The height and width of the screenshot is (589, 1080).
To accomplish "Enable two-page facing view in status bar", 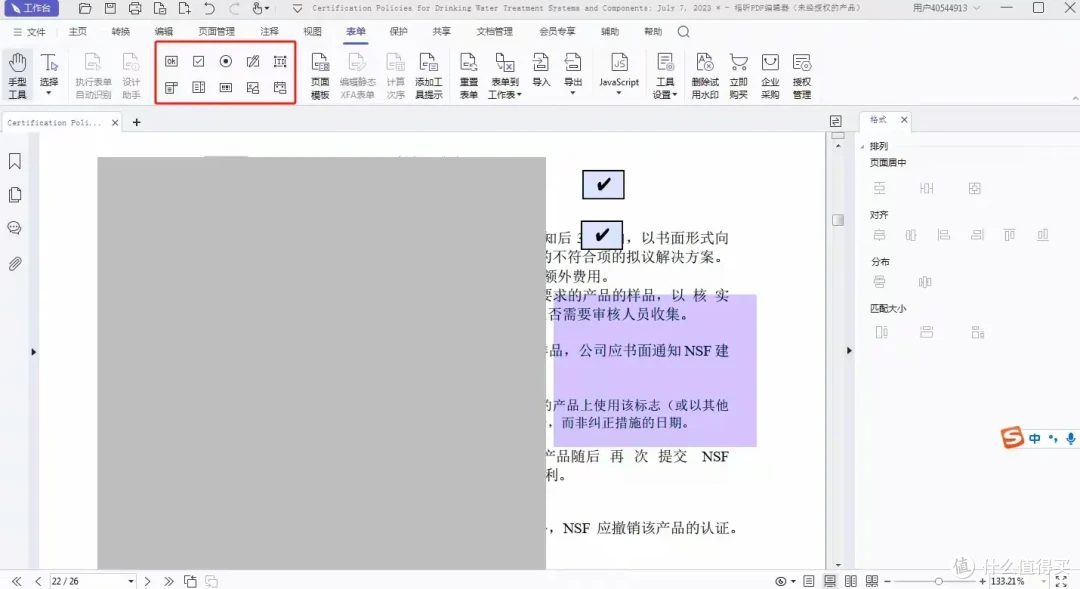I will [851, 581].
